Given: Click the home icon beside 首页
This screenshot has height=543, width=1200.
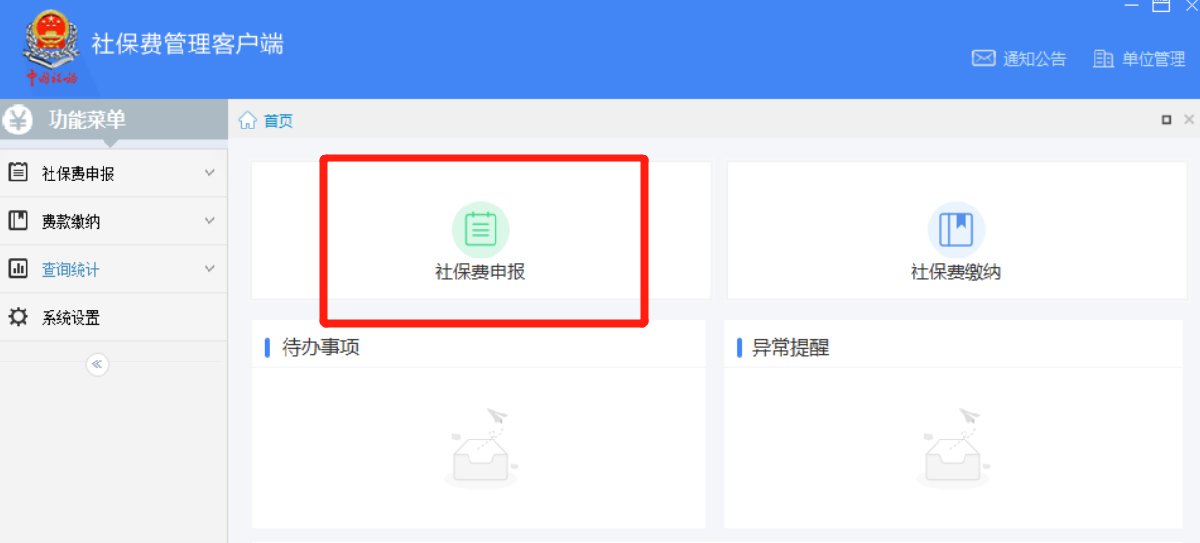Looking at the screenshot, I should click(247, 121).
